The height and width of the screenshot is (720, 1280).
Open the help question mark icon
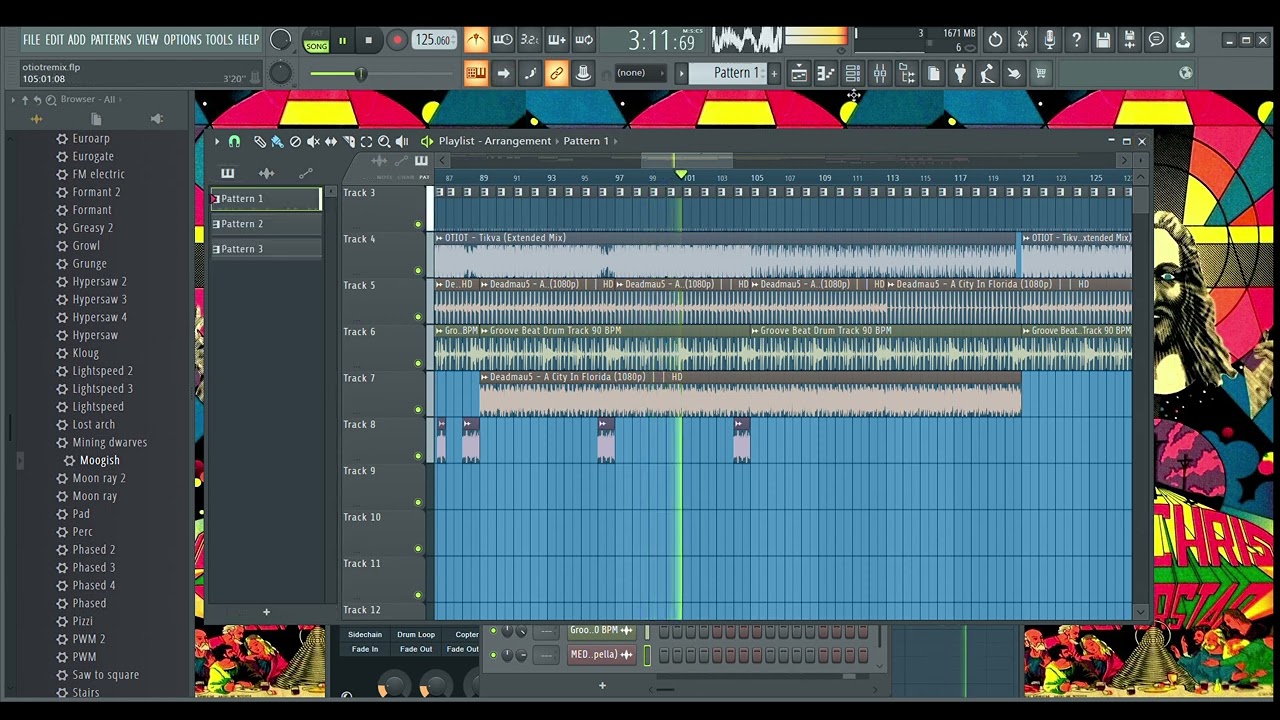click(1076, 40)
